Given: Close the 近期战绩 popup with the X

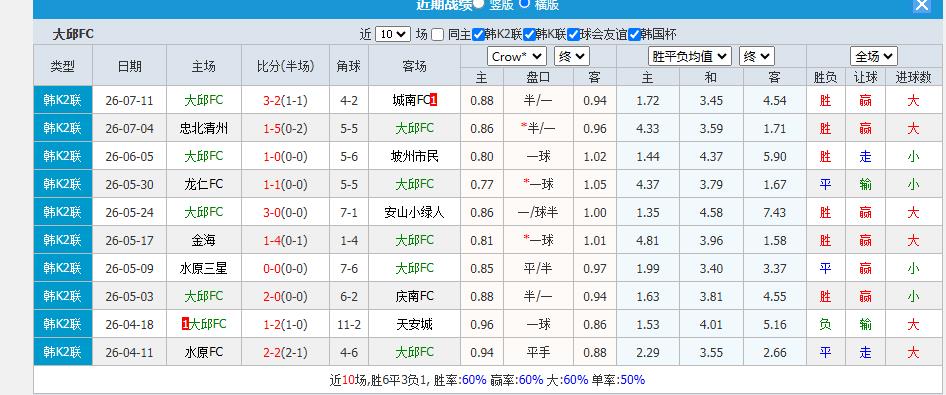Looking at the screenshot, I should pos(921,5).
